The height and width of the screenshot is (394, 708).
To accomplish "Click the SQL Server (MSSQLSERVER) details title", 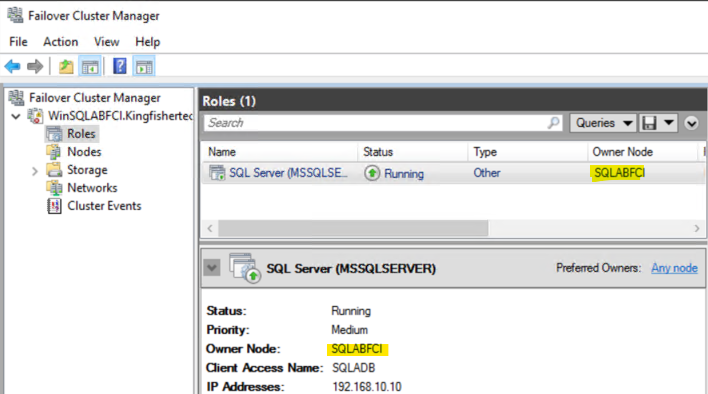I will (351, 269).
